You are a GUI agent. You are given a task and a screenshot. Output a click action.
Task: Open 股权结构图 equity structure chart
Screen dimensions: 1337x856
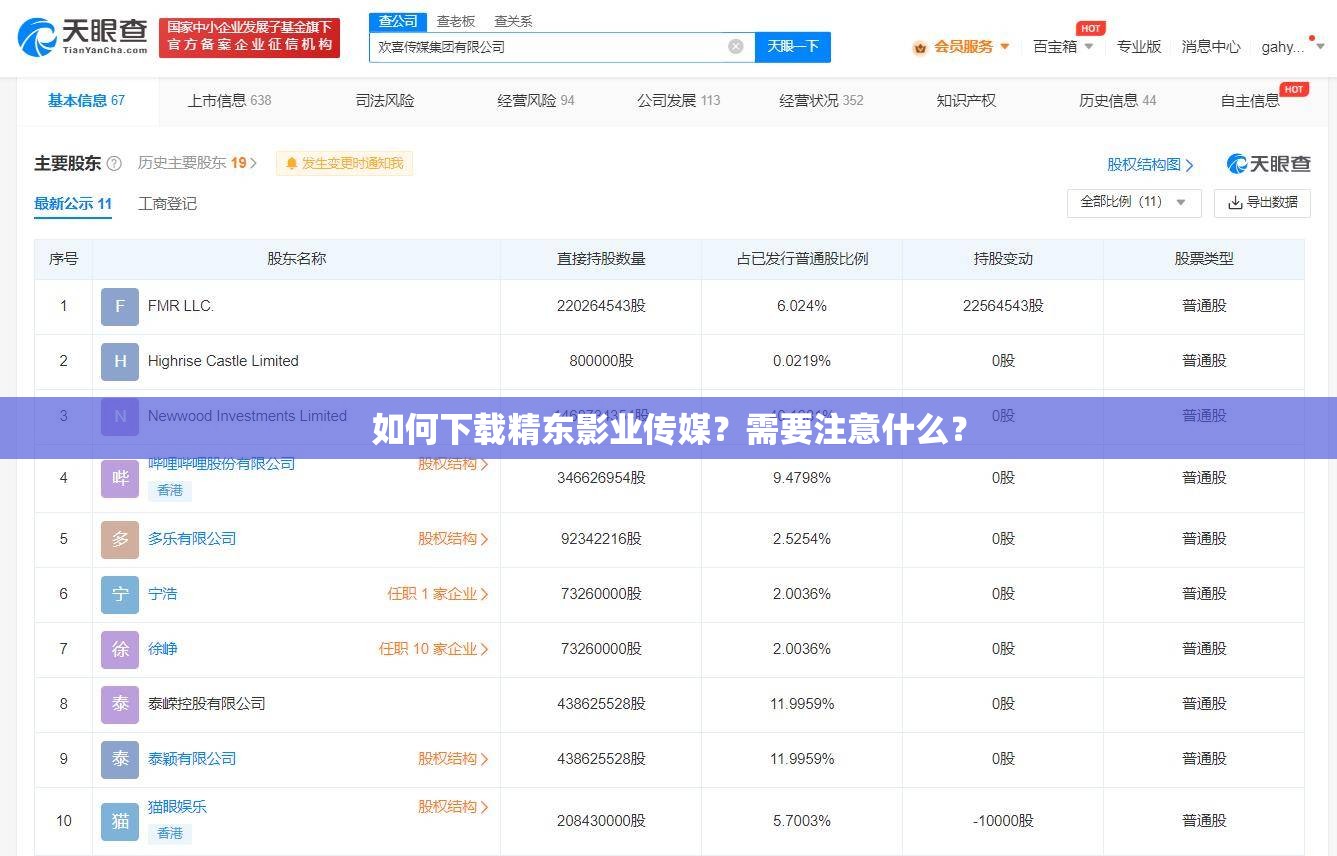point(1148,164)
